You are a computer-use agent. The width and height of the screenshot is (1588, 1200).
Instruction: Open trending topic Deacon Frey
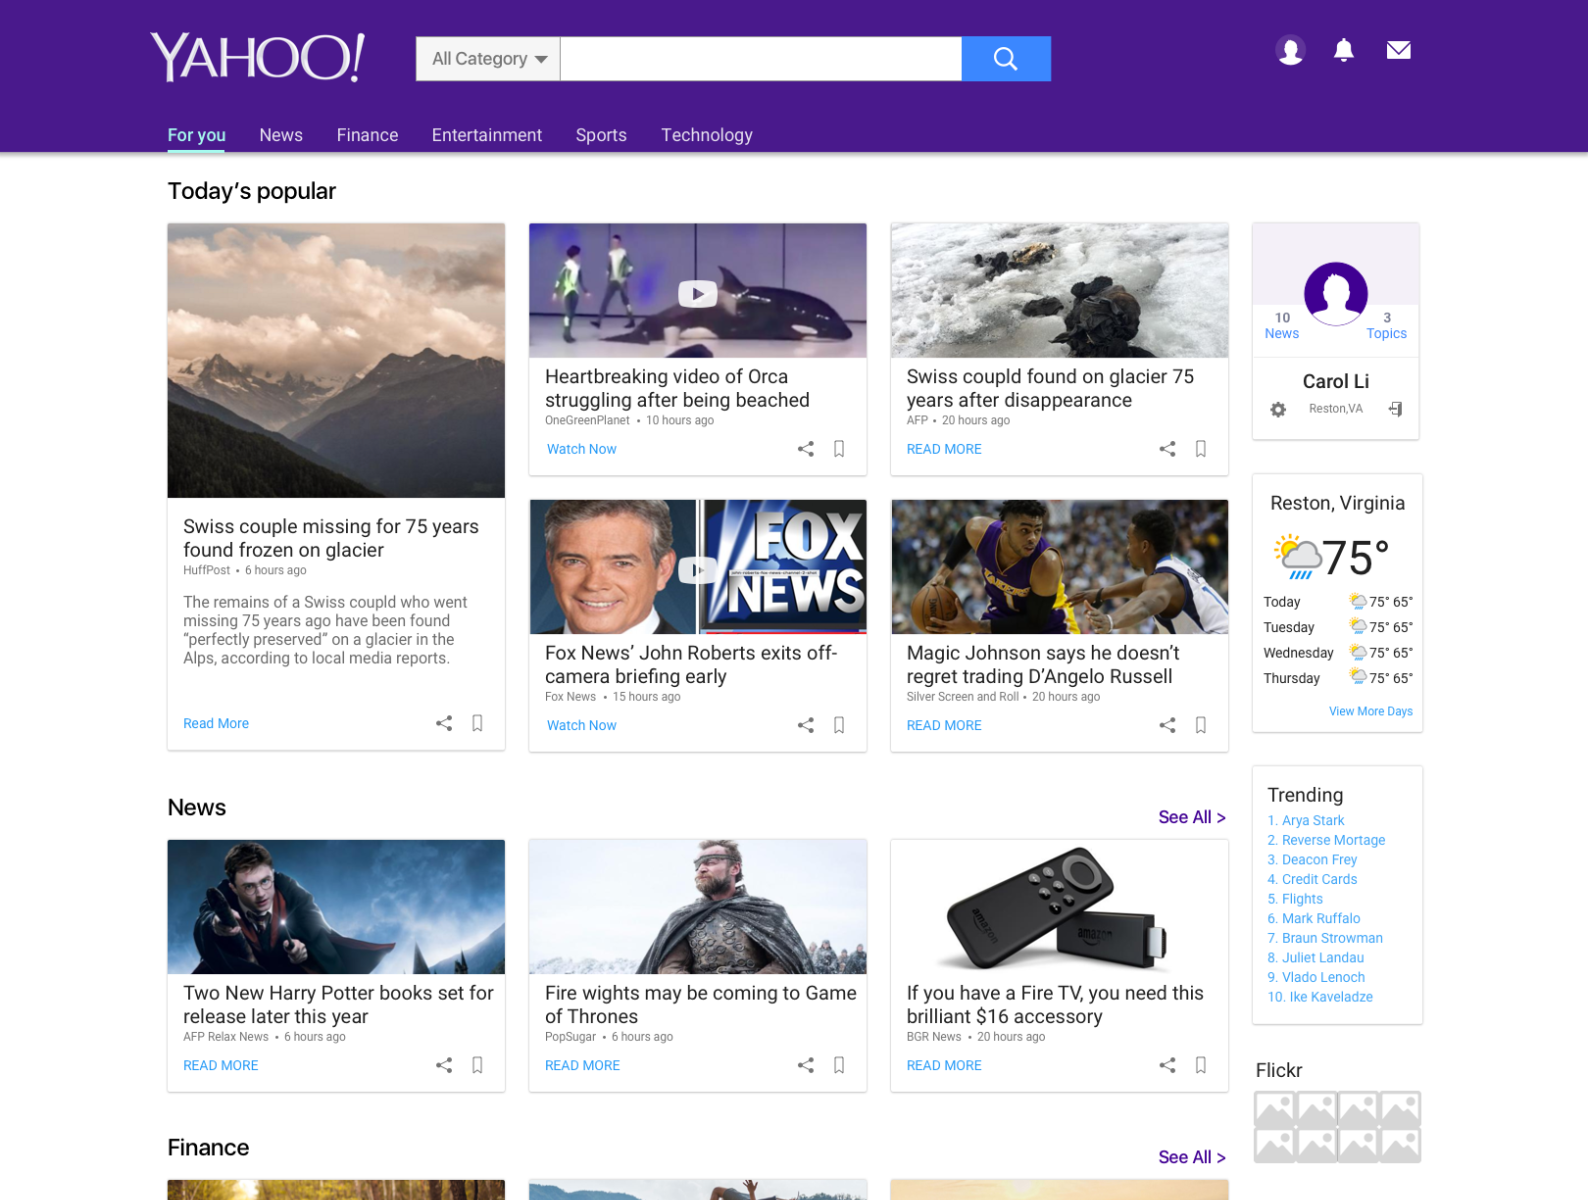click(x=1312, y=859)
